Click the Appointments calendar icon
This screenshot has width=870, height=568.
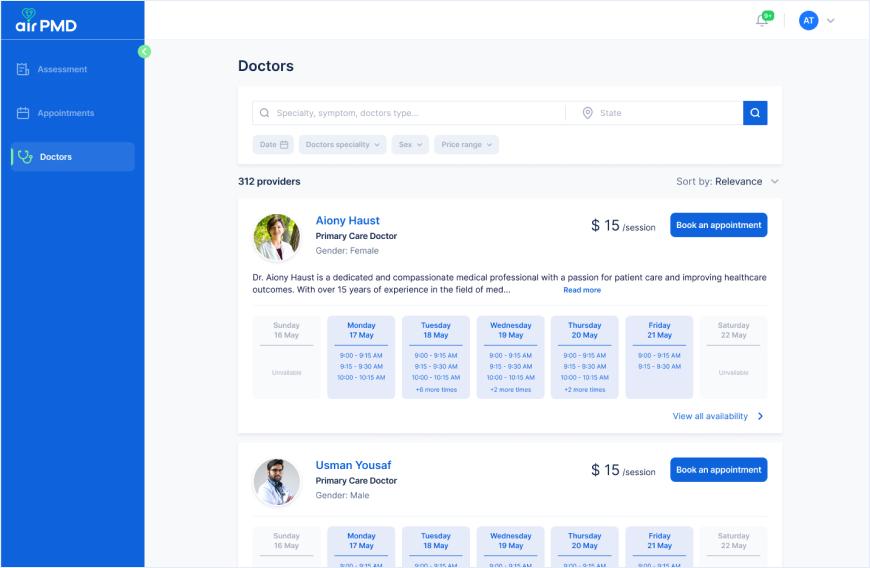pos(23,113)
